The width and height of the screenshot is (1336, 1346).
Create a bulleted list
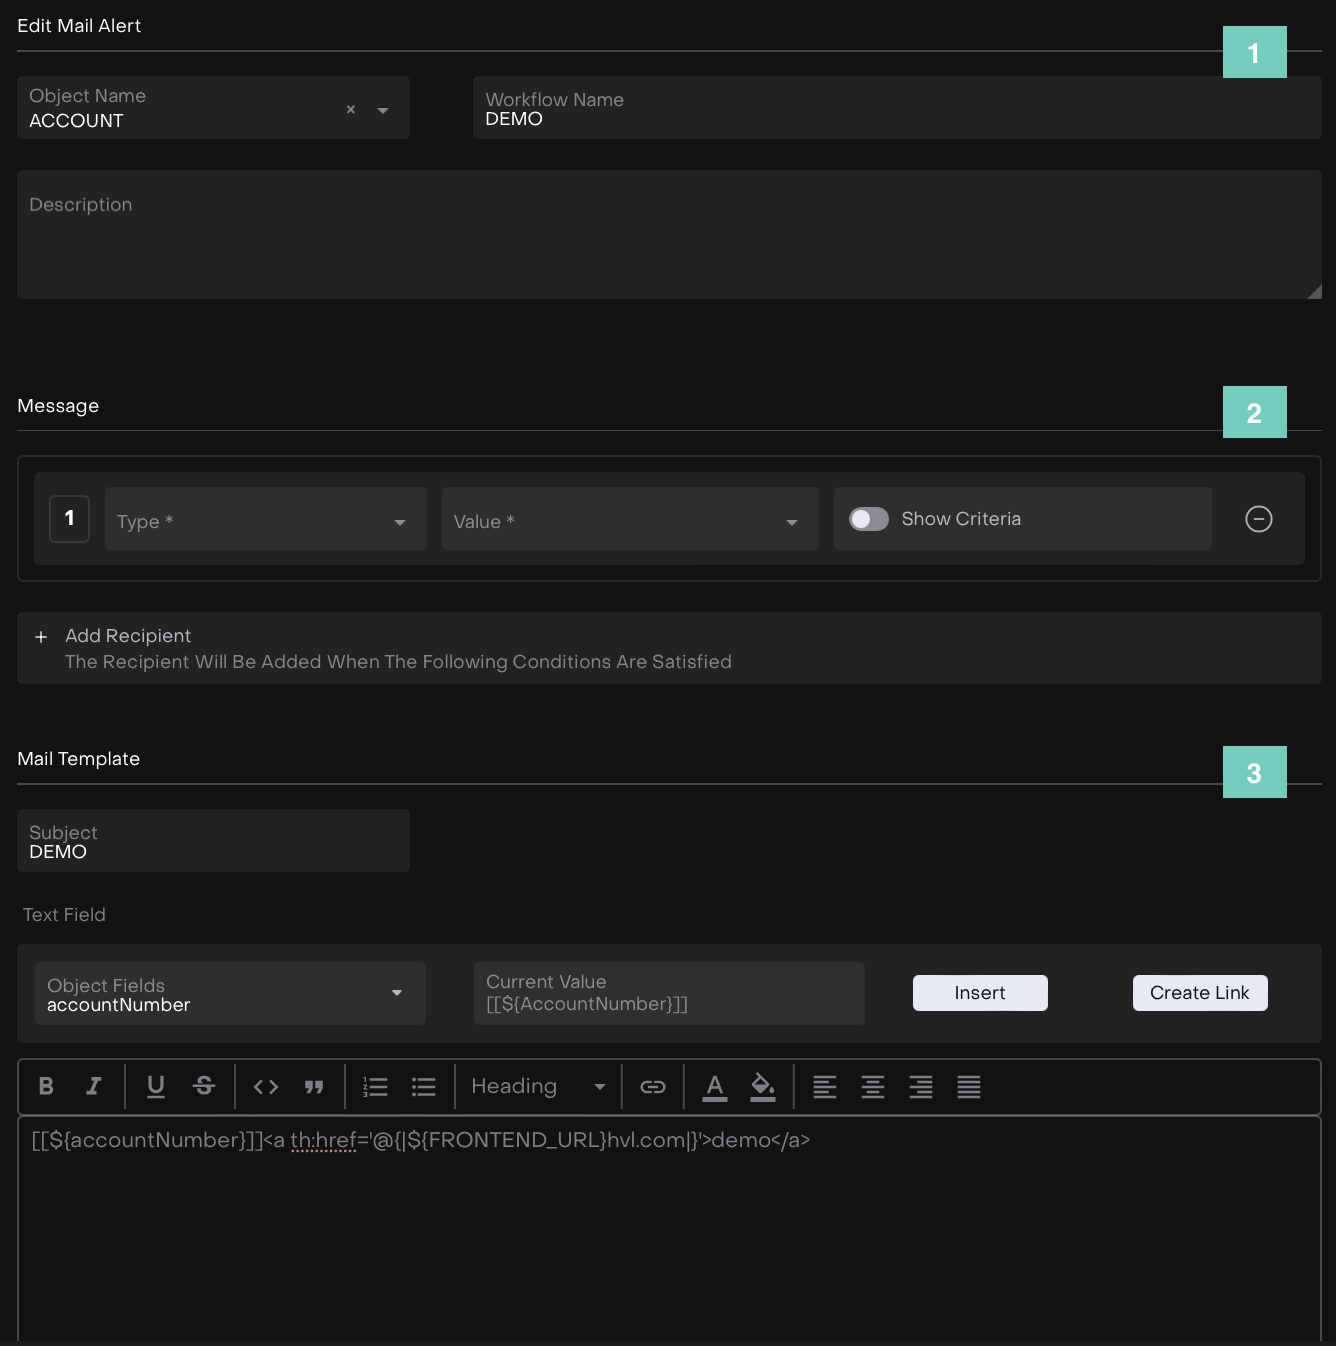tap(424, 1086)
